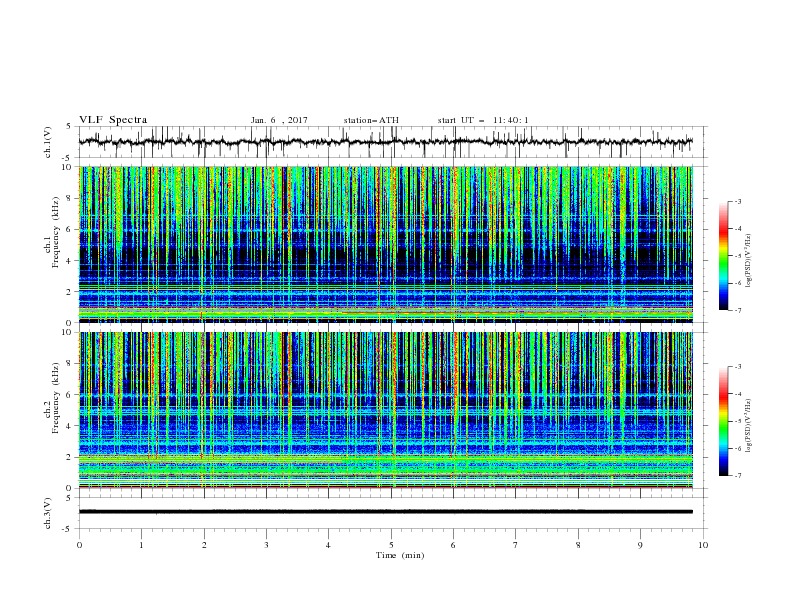Click the "-7" label on ch.2 colorbar
Screen dimensions: 792x612
tap(737, 475)
